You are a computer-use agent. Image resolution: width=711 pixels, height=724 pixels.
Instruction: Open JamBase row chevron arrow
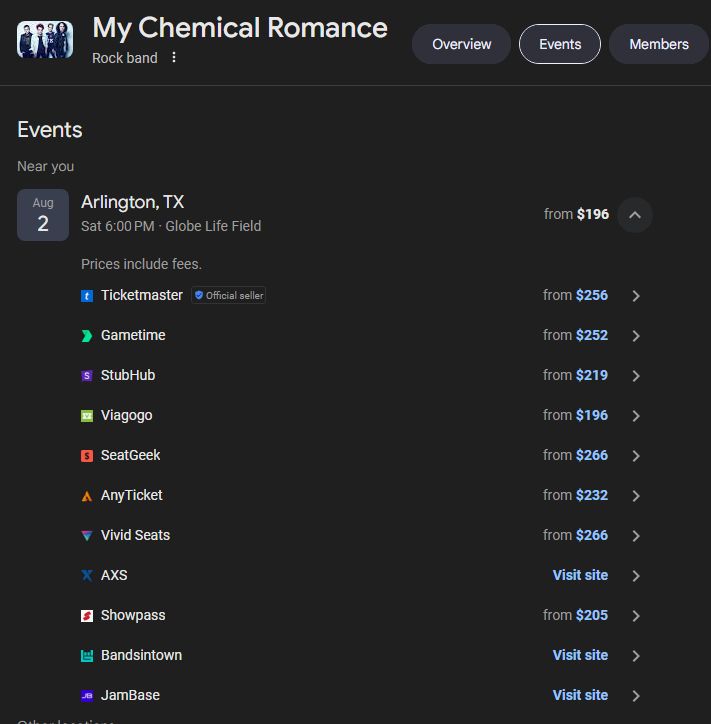pyautogui.click(x=636, y=695)
